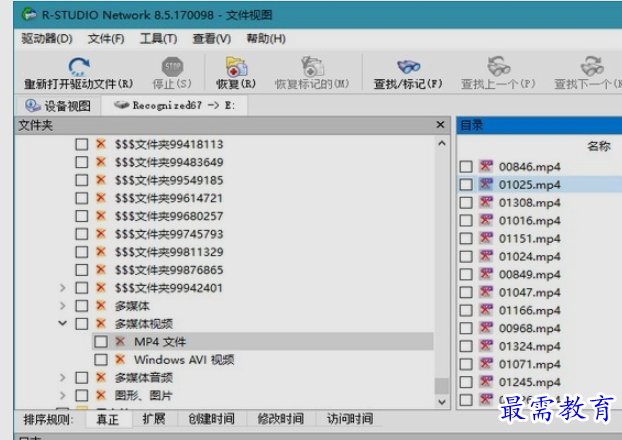
Task: Tick the checkbox for 多媒体视频
Action: pyautogui.click(x=82, y=324)
